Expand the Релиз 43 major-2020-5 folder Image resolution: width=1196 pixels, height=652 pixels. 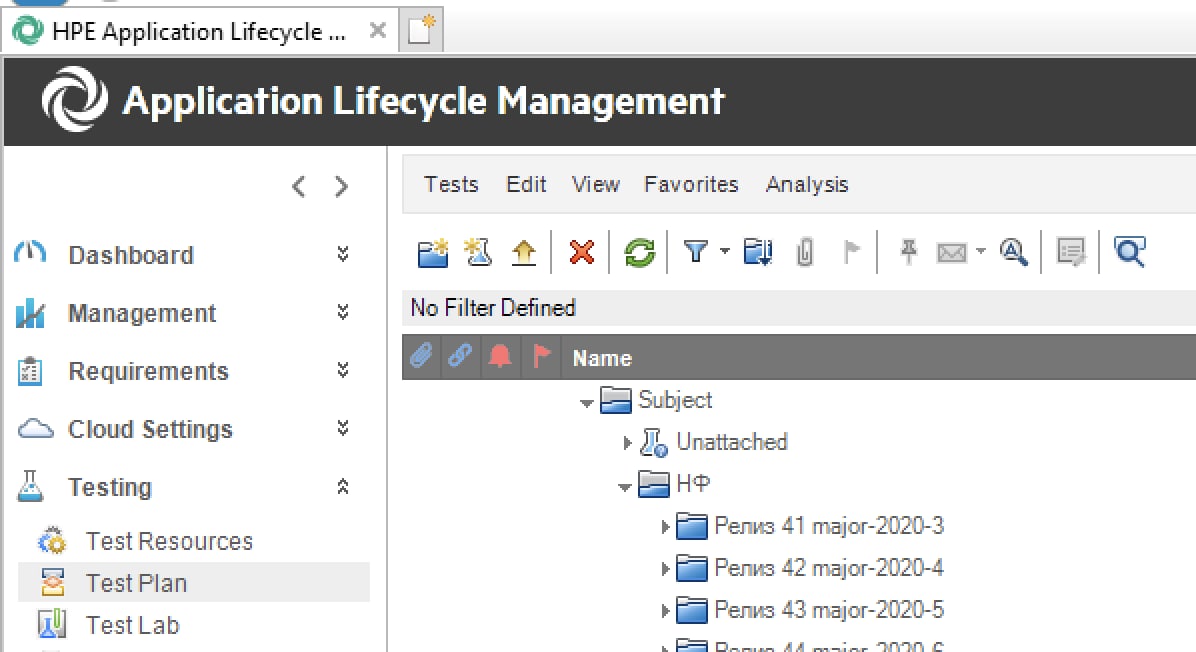pos(664,610)
